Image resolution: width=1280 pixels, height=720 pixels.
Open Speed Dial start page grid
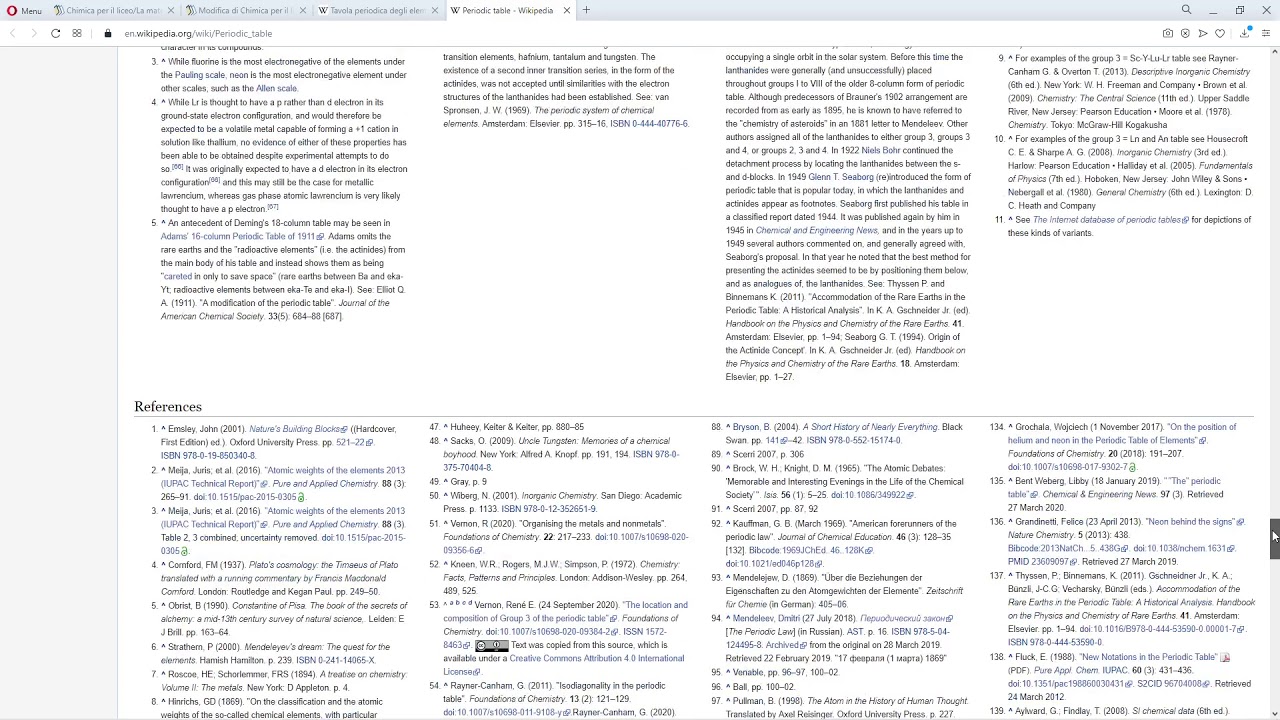[x=77, y=33]
